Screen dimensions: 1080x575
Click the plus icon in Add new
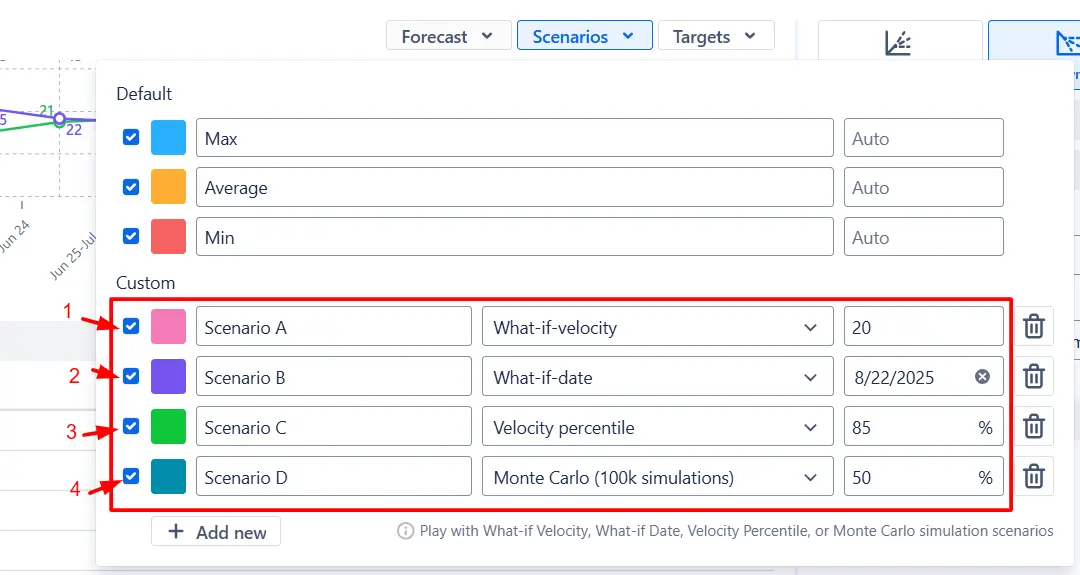pos(176,532)
